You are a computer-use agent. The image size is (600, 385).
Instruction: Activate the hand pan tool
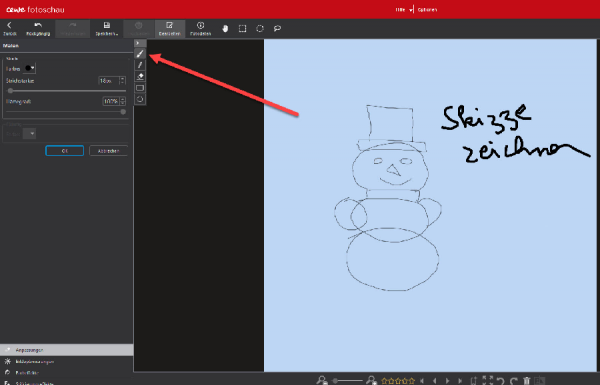point(225,29)
